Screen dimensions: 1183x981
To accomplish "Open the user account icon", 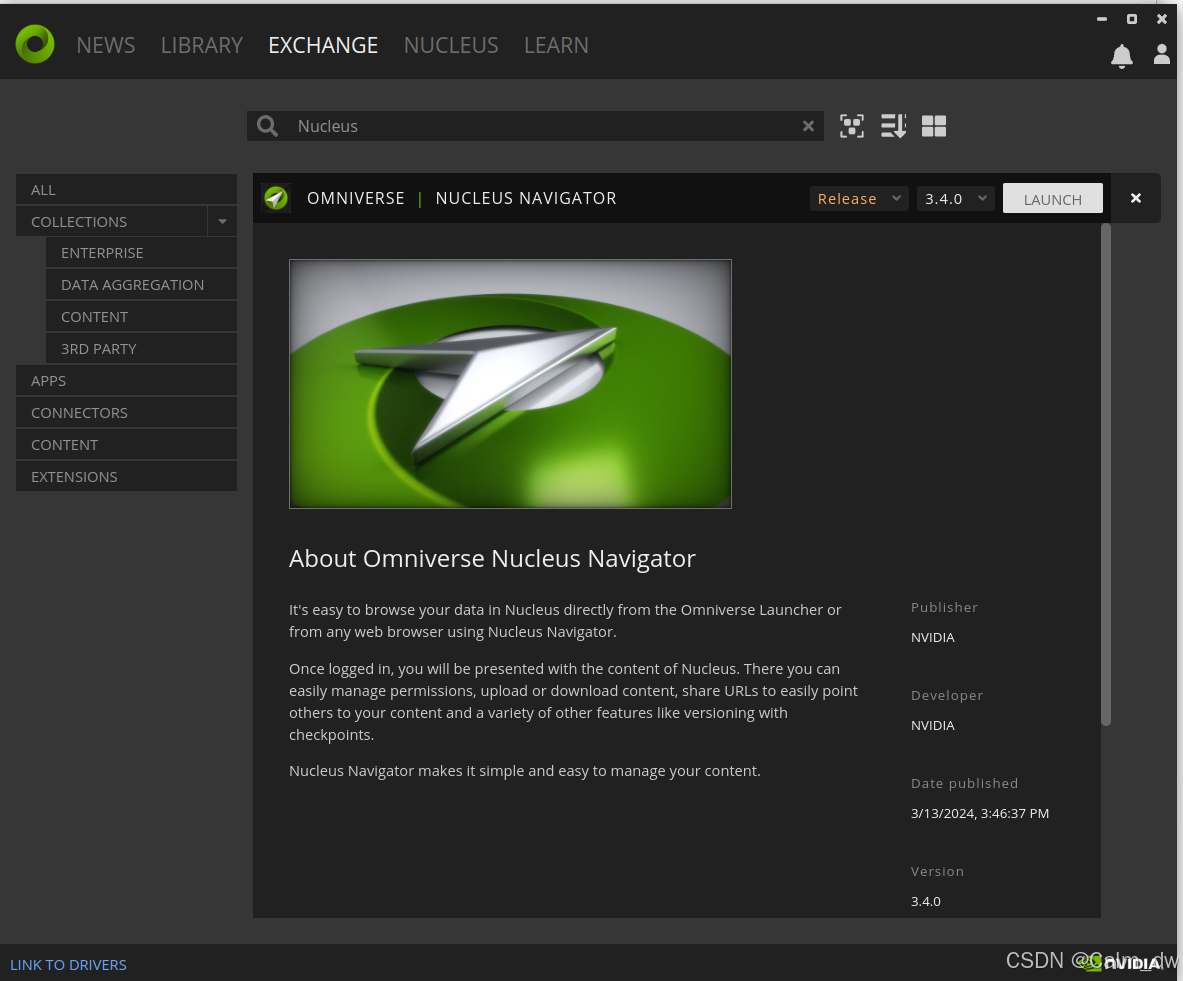I will [x=1161, y=55].
